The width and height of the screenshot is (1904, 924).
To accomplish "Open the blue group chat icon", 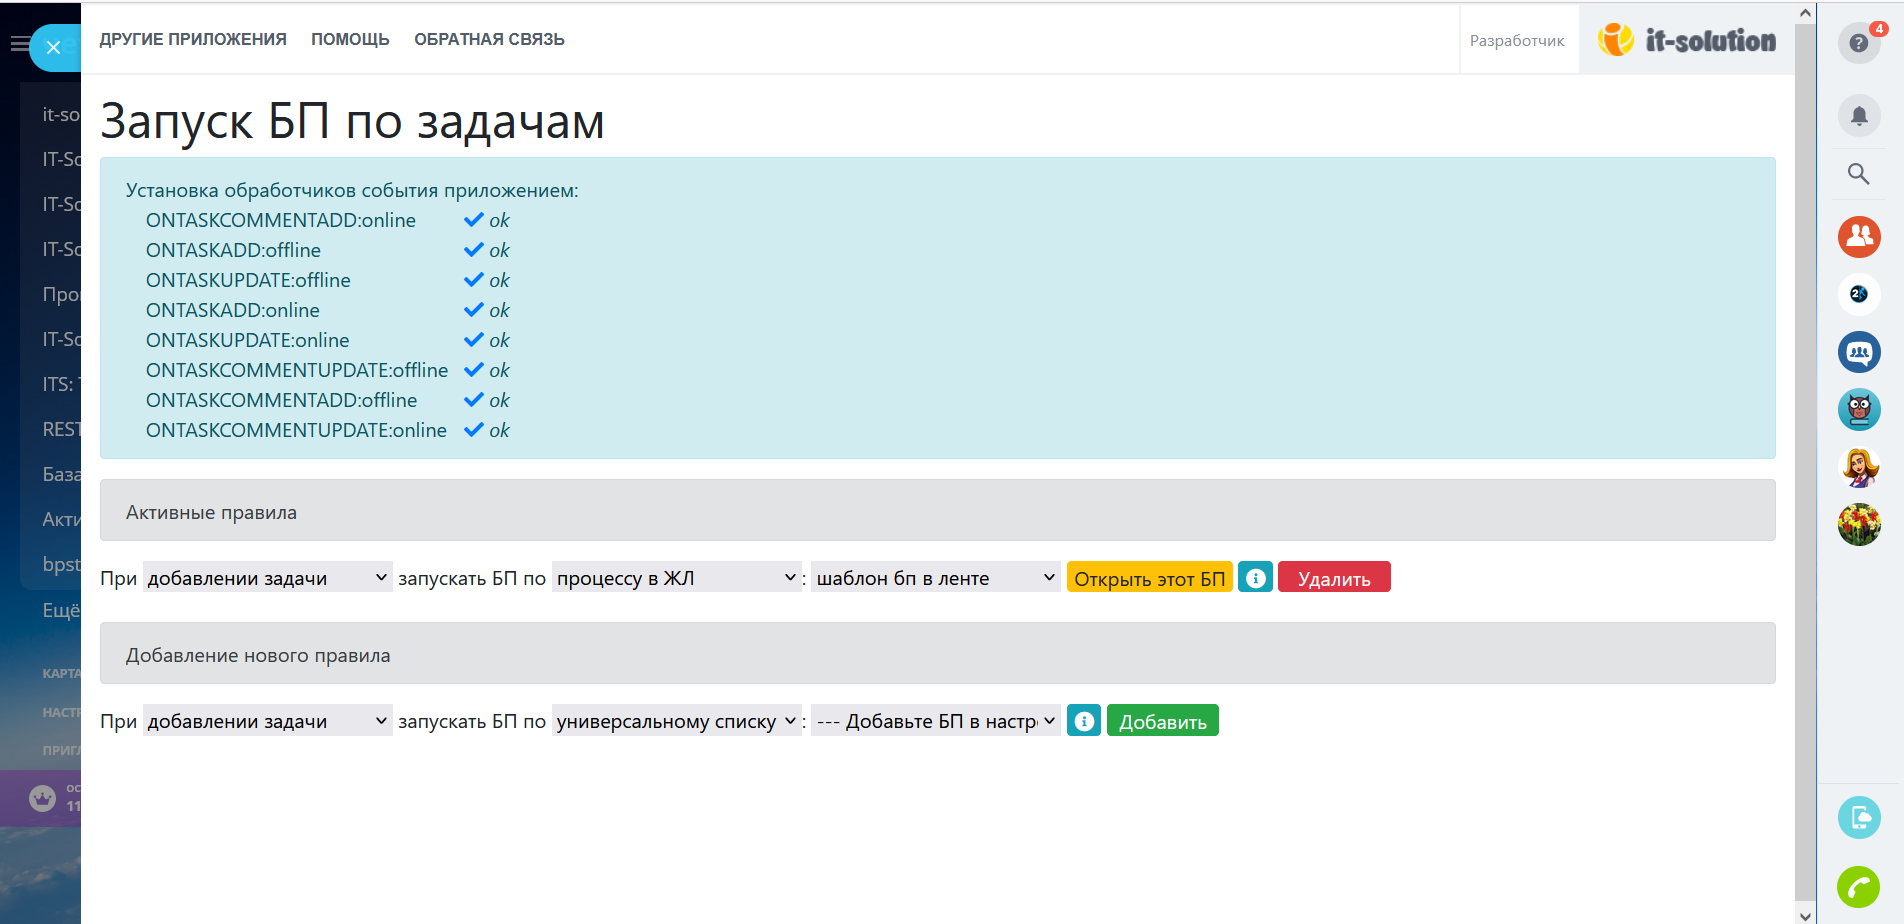I will 1859,352.
